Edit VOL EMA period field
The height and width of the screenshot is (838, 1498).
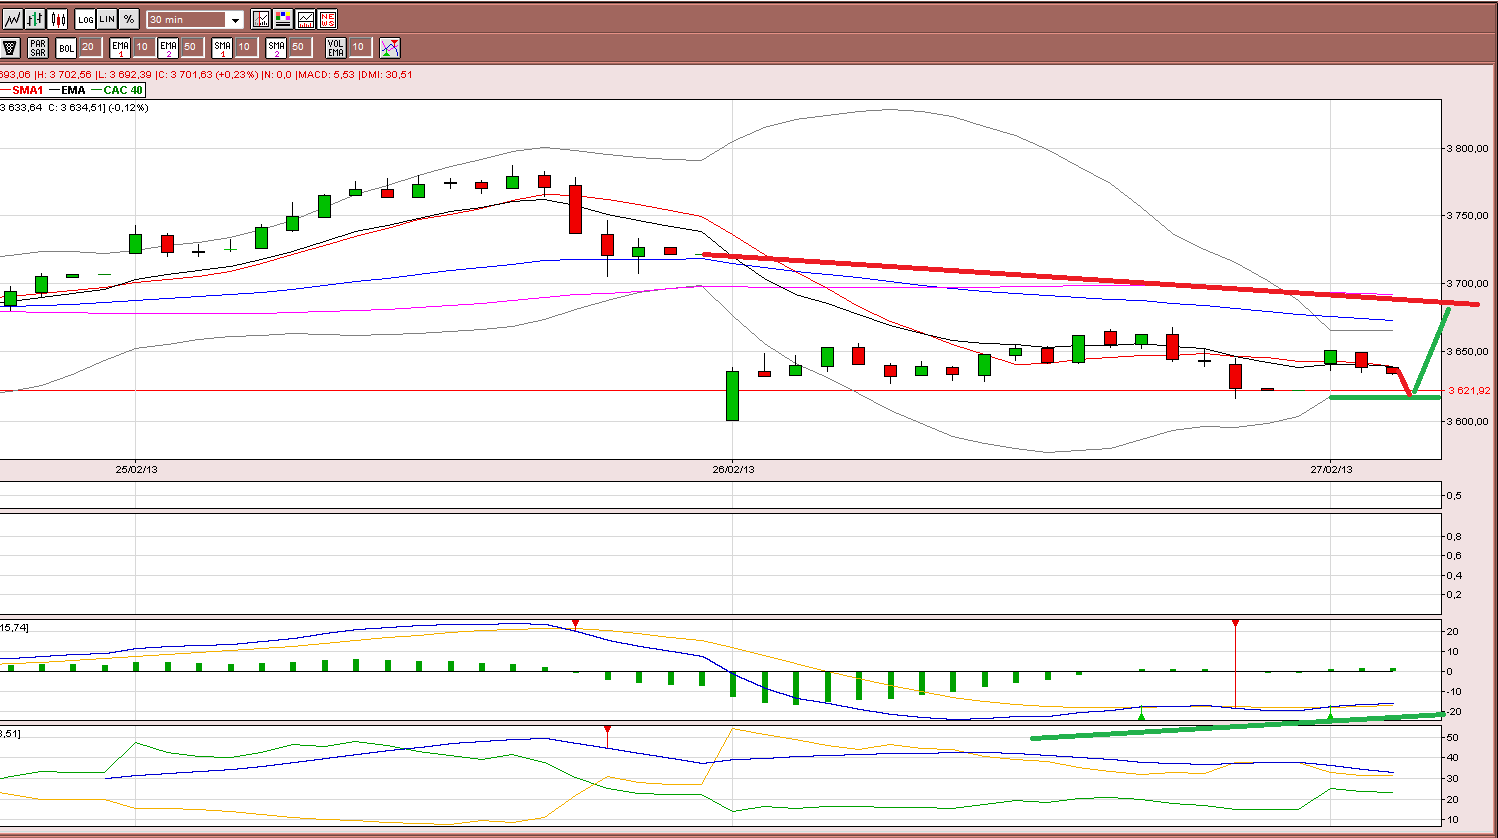click(x=359, y=47)
